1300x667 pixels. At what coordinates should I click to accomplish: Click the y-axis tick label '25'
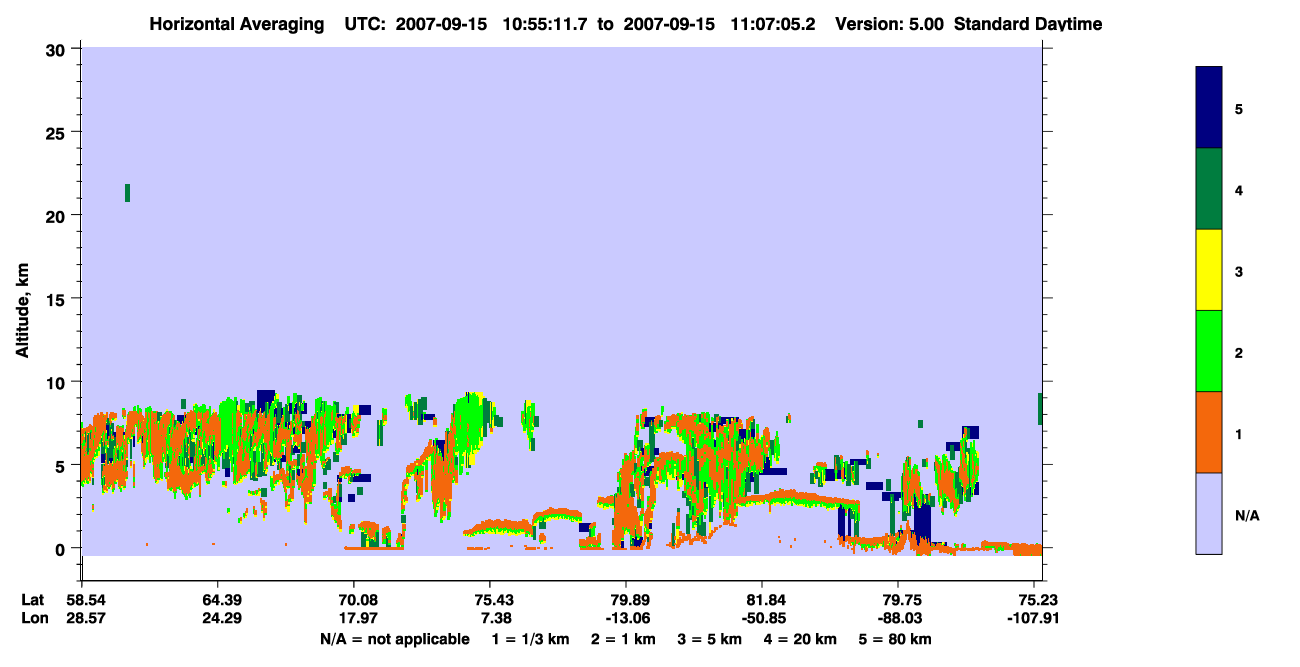[x=58, y=132]
